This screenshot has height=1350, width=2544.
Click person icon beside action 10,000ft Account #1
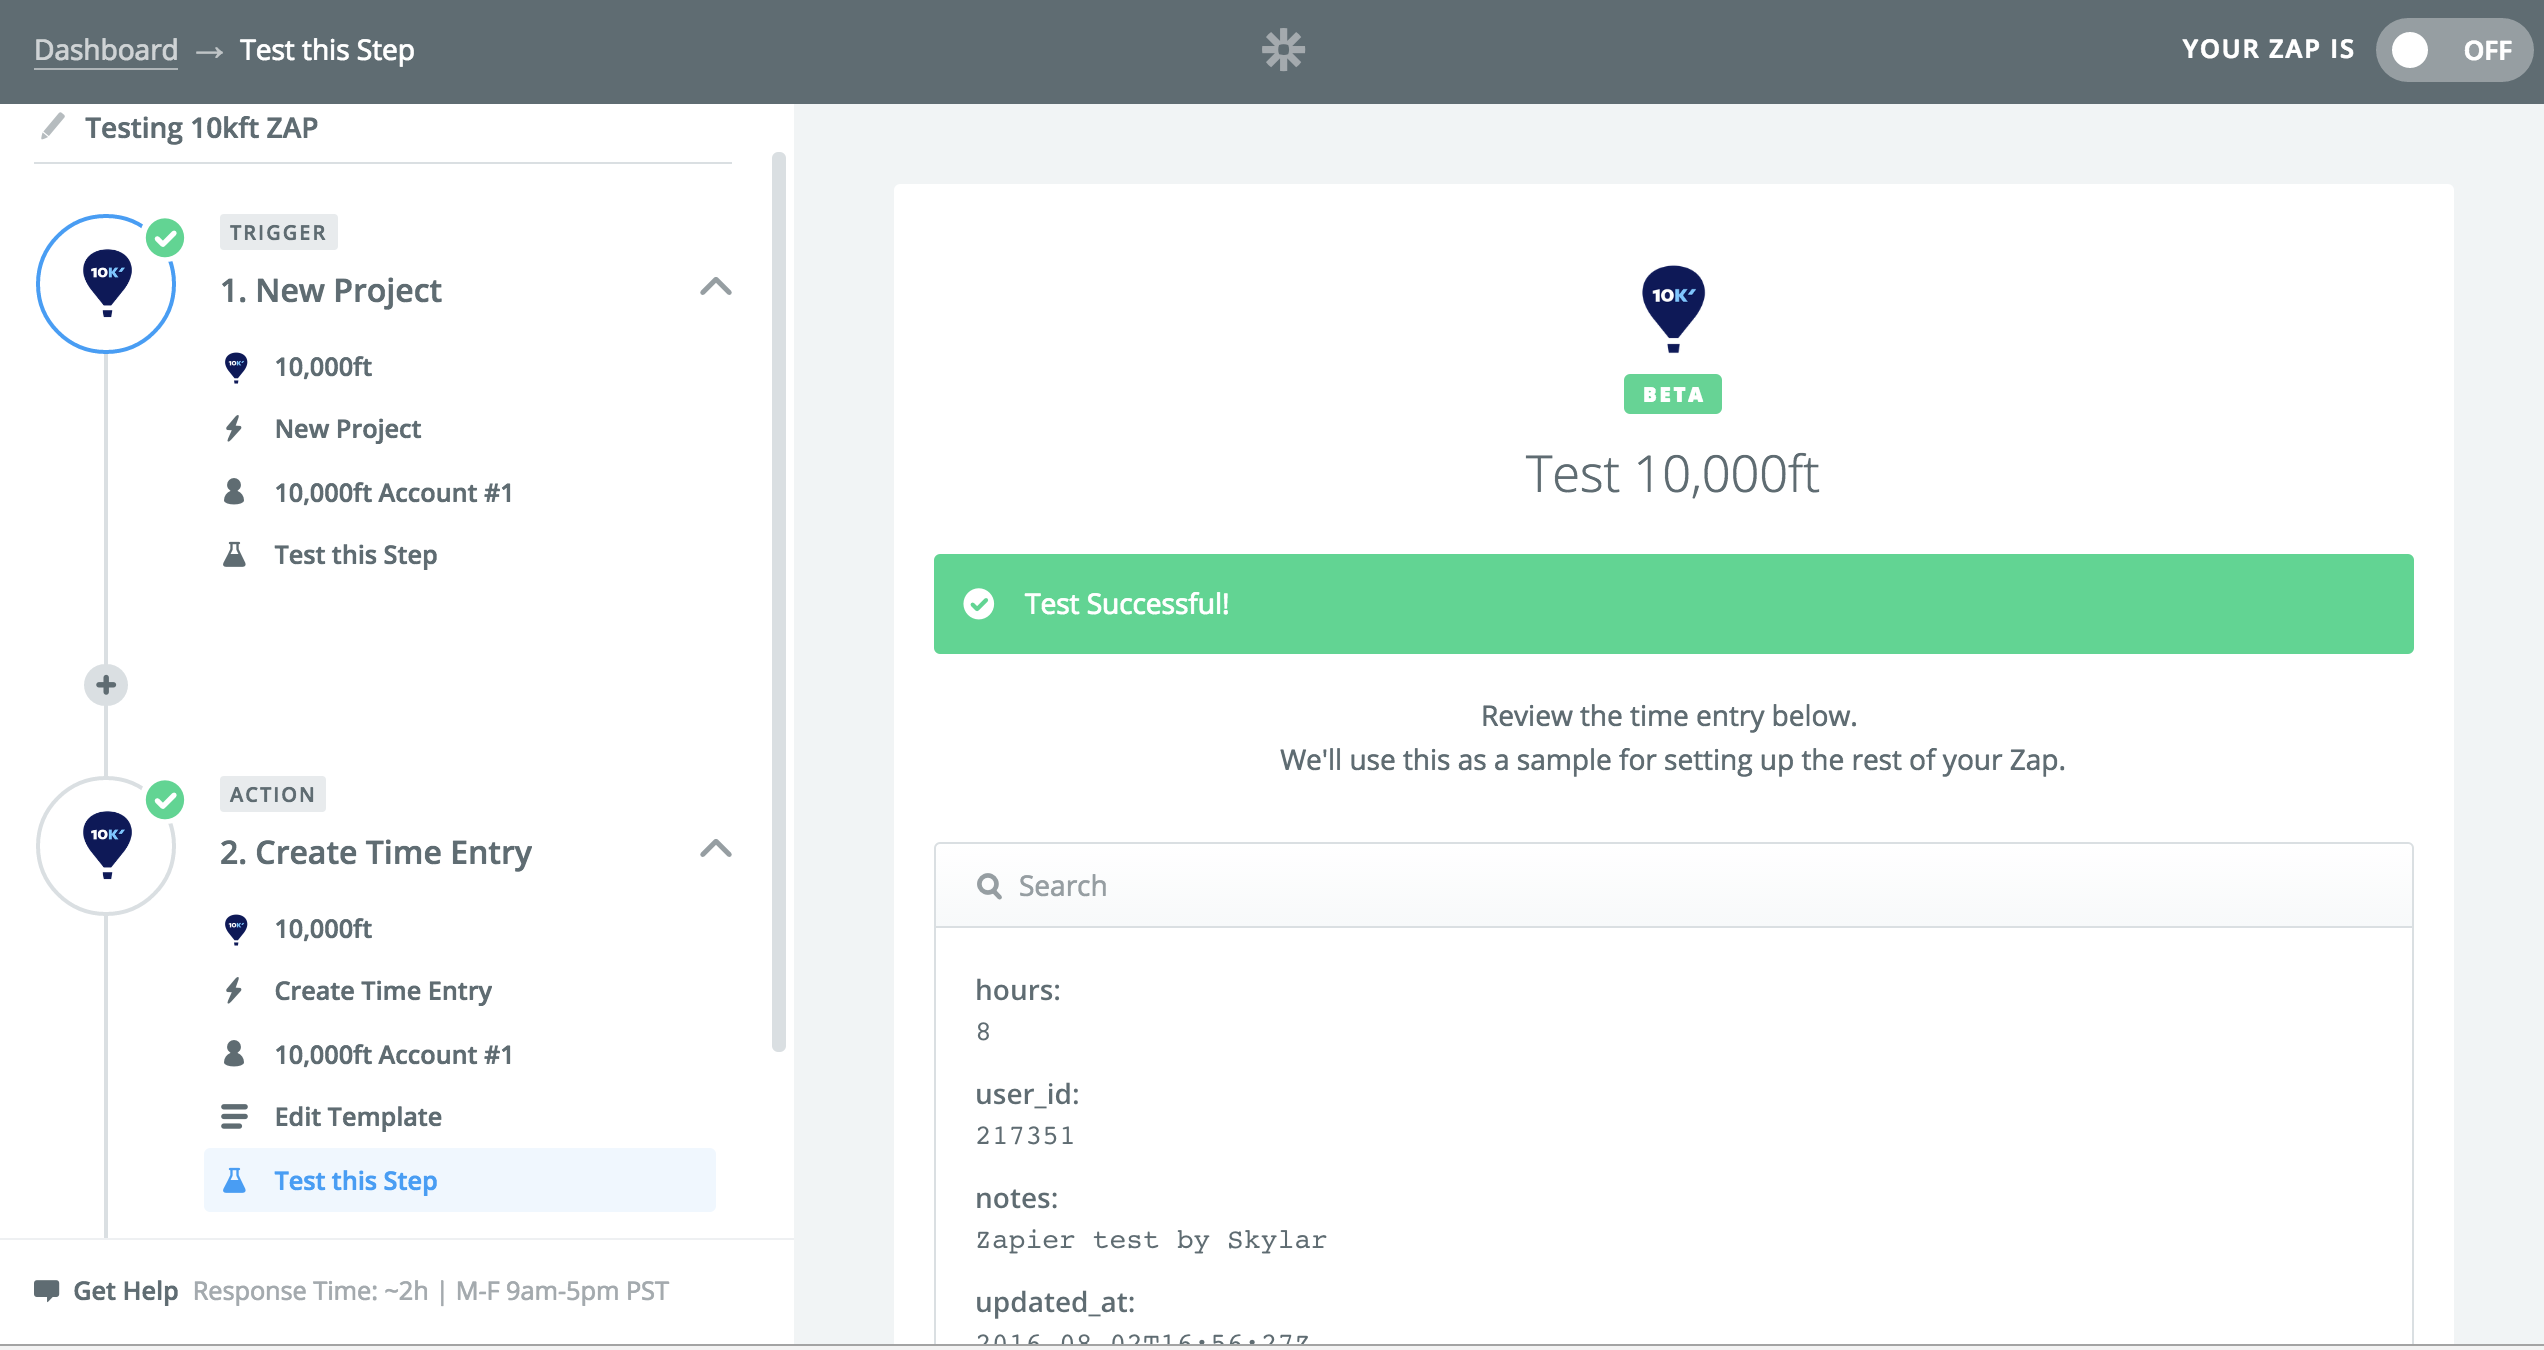point(234,1053)
